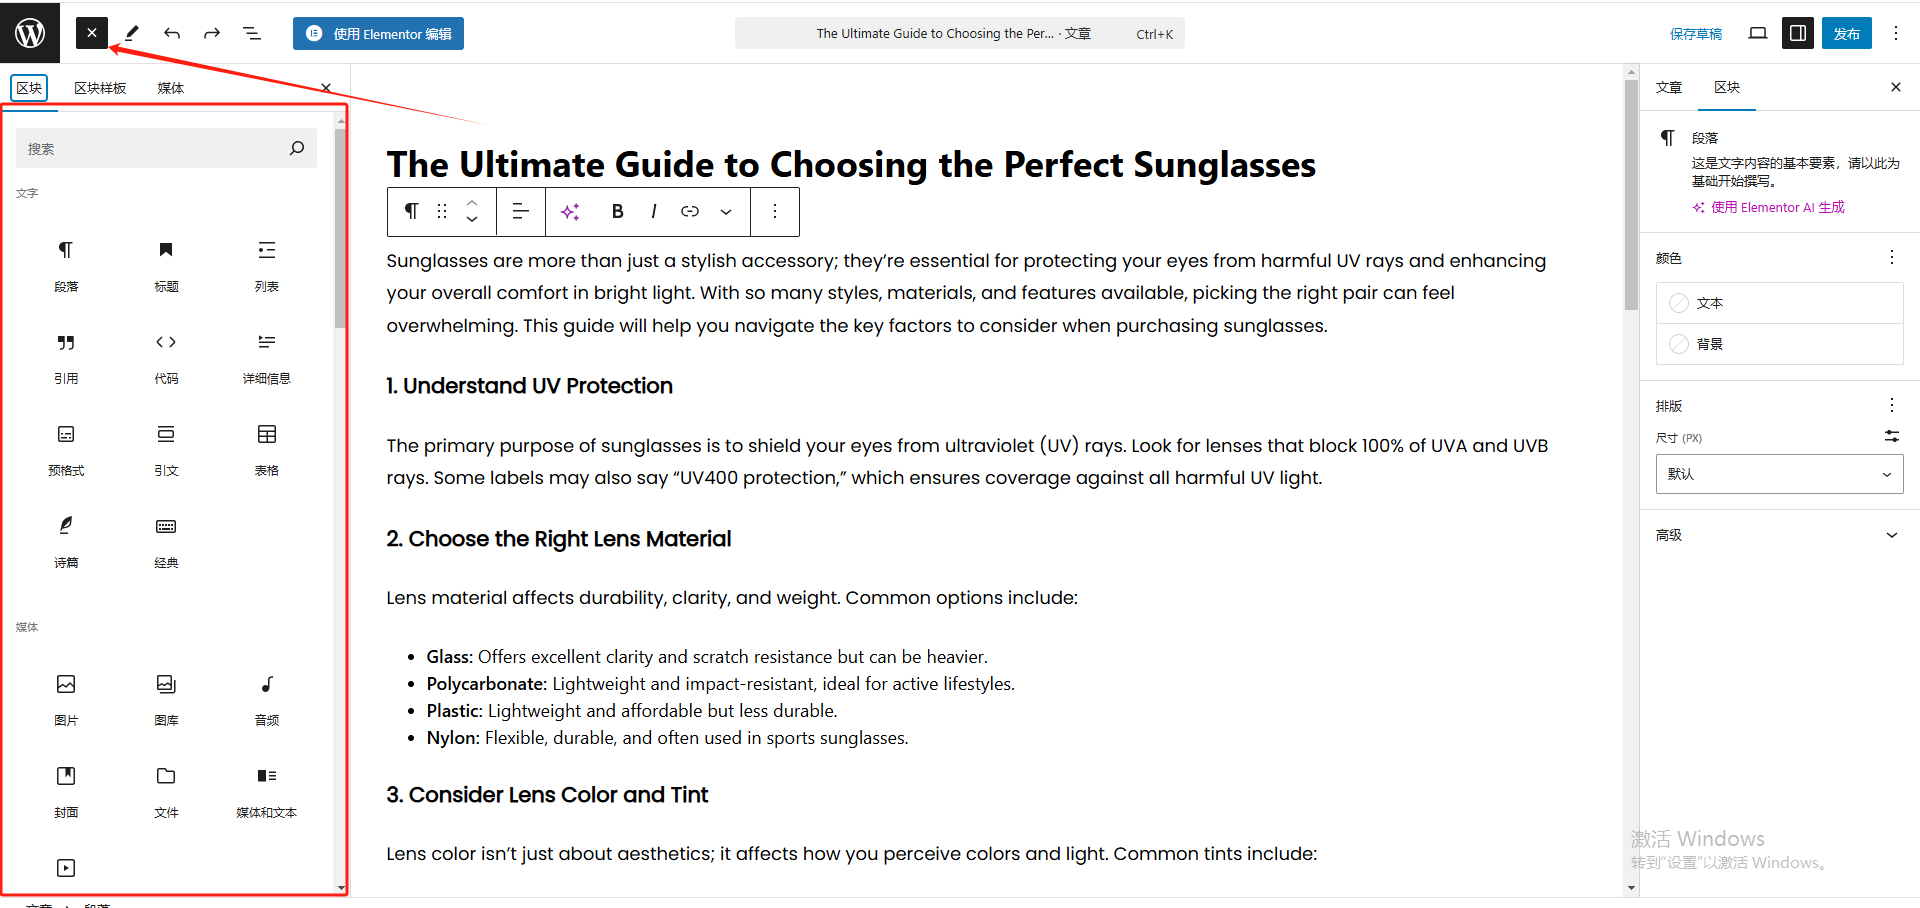Expand the 高级 advanced section
Screen dimensions: 1920x908
(x=1779, y=535)
